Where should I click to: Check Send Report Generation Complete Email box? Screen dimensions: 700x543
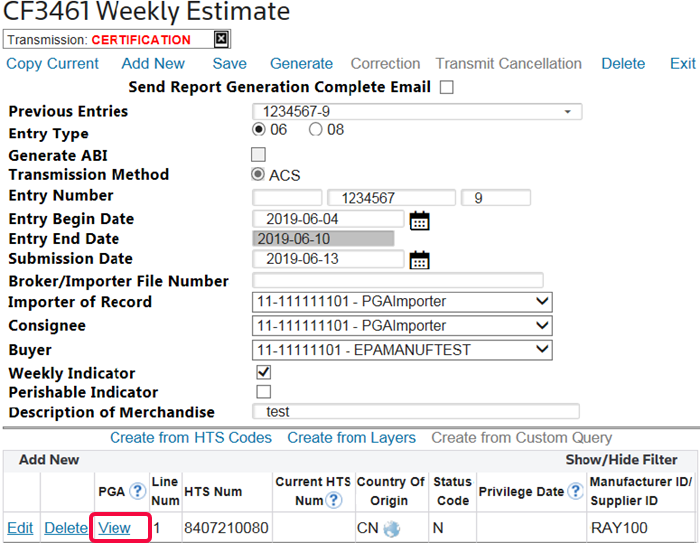(446, 88)
